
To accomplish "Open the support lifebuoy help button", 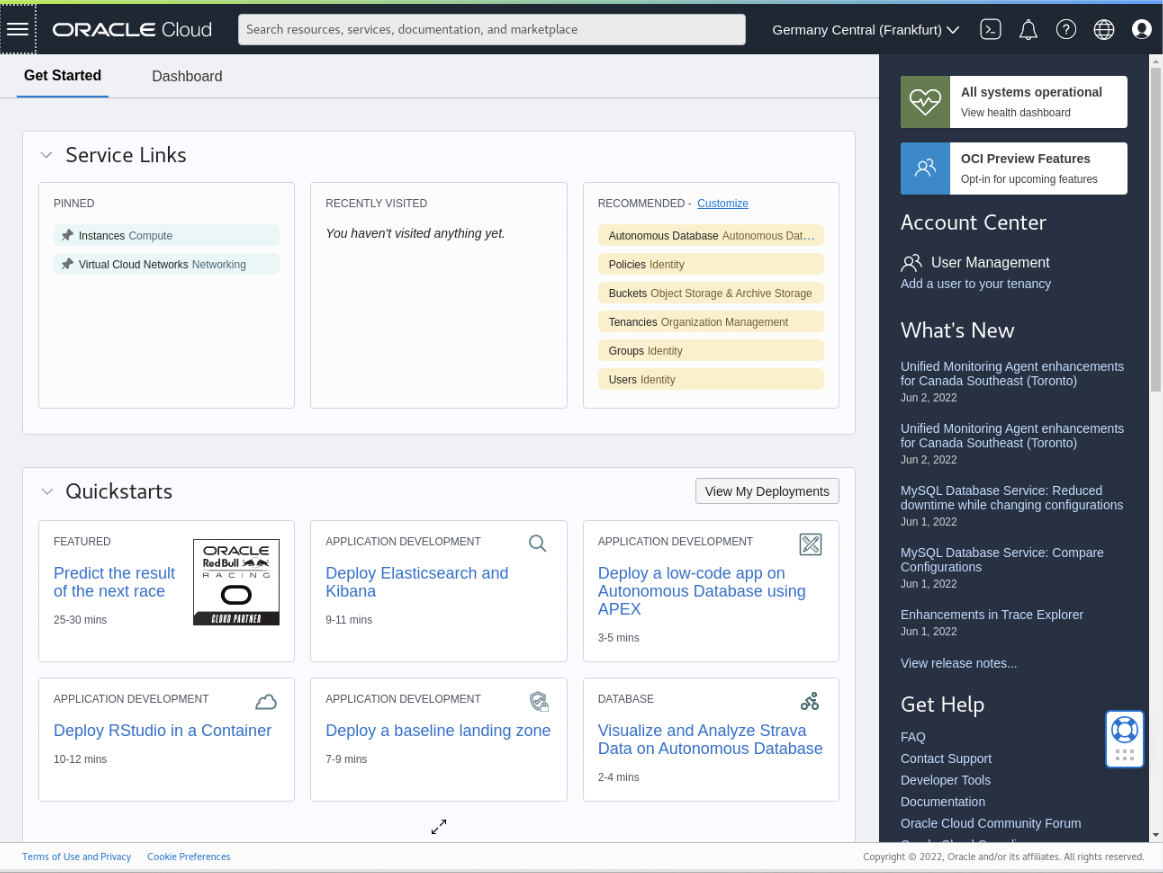I will pos(1124,730).
